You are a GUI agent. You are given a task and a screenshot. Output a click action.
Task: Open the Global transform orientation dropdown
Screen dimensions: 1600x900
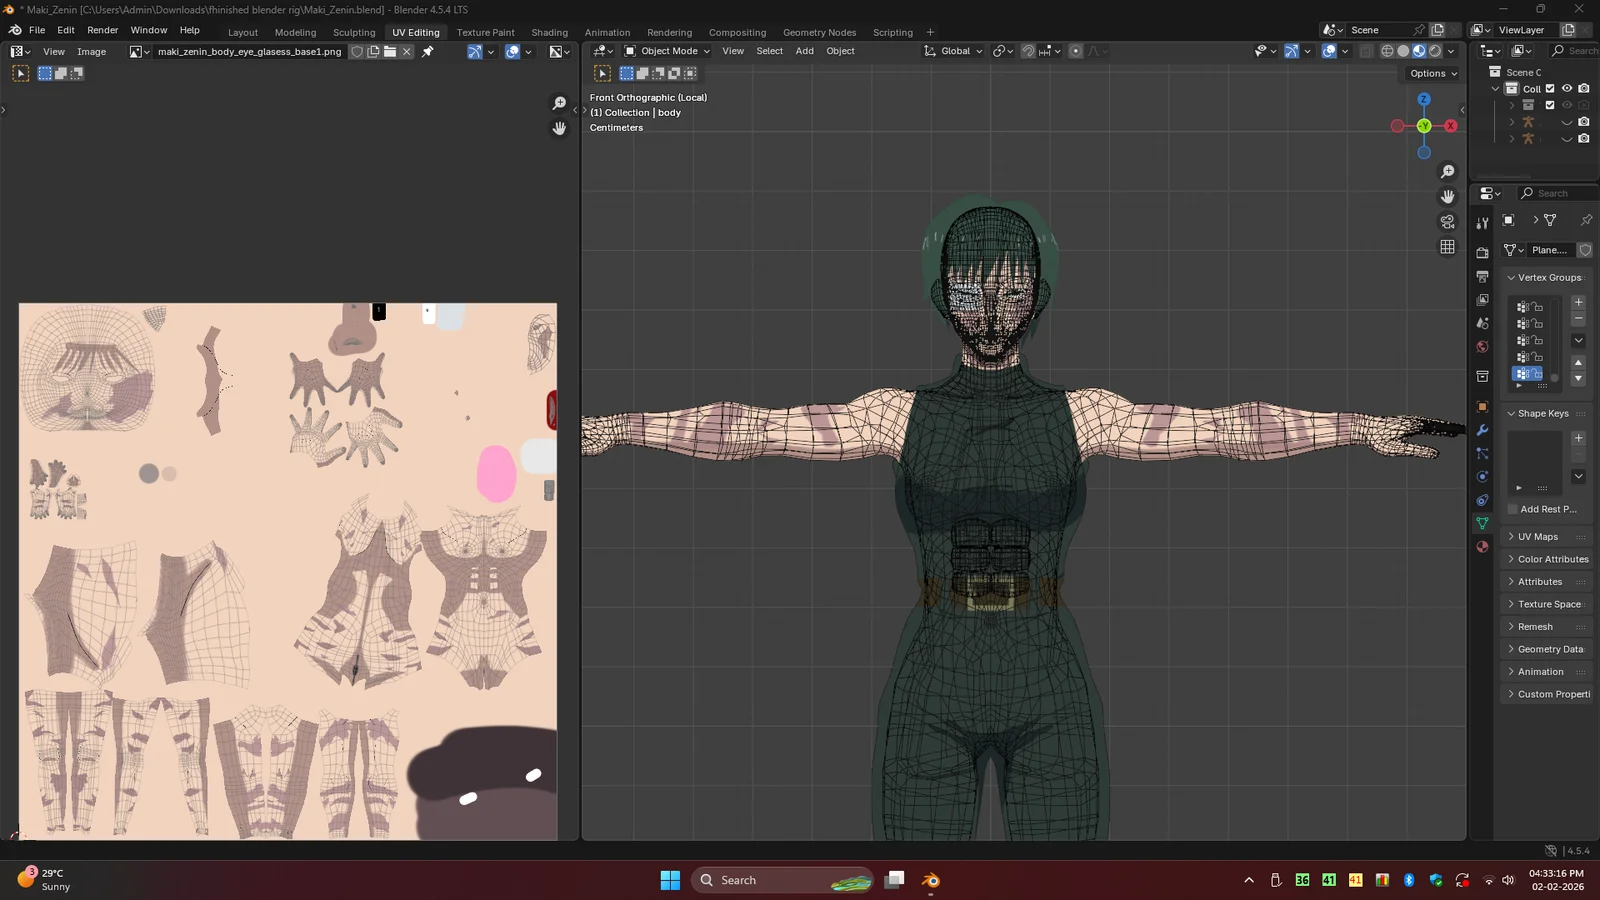tap(954, 51)
